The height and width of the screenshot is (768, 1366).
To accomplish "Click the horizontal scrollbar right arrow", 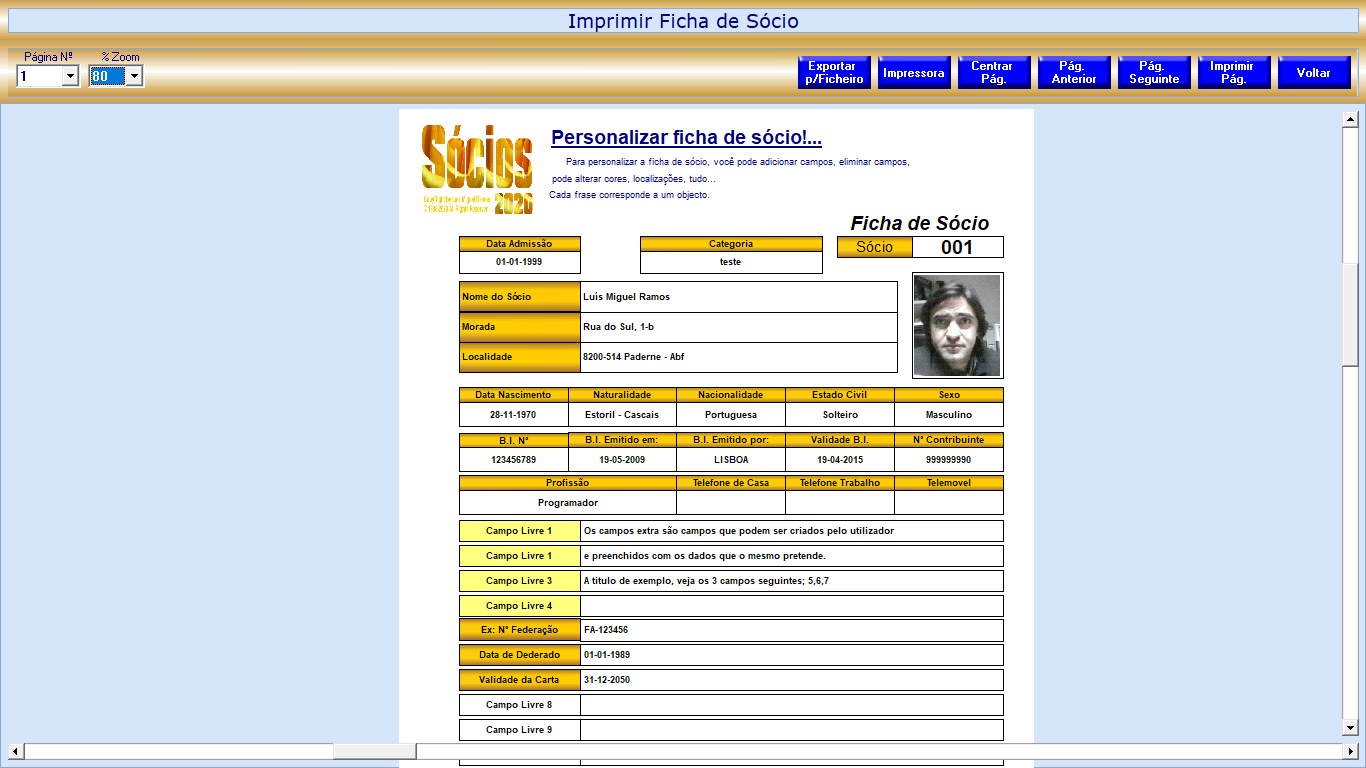I will (x=1351, y=751).
